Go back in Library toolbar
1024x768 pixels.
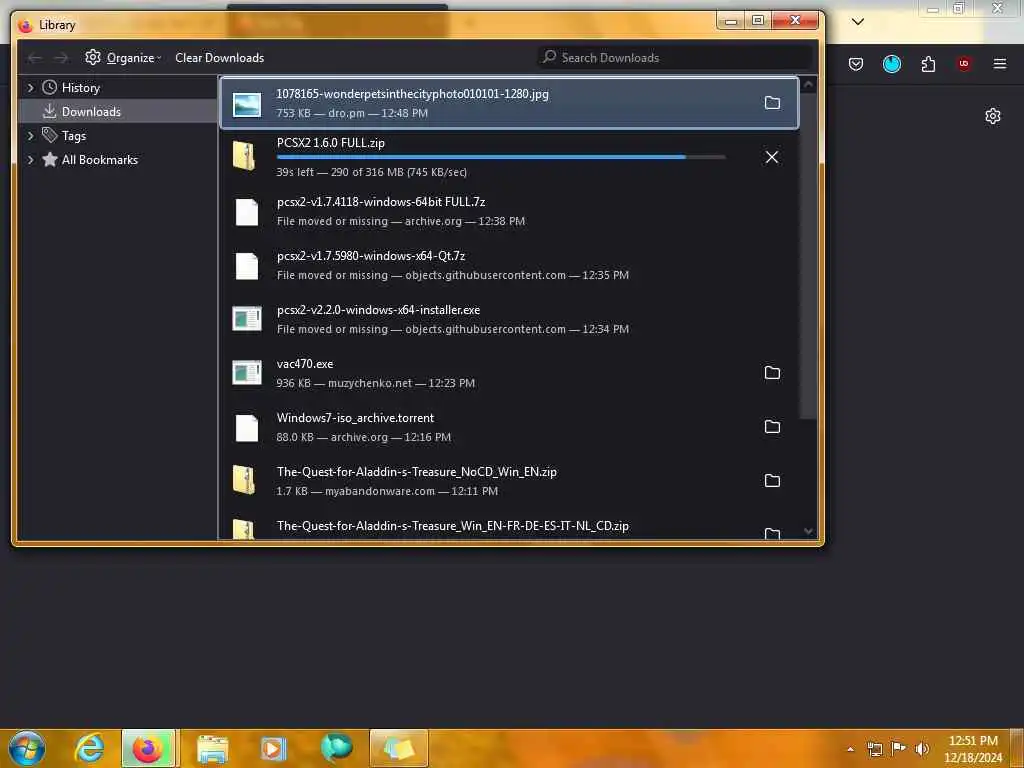pyautogui.click(x=34, y=58)
